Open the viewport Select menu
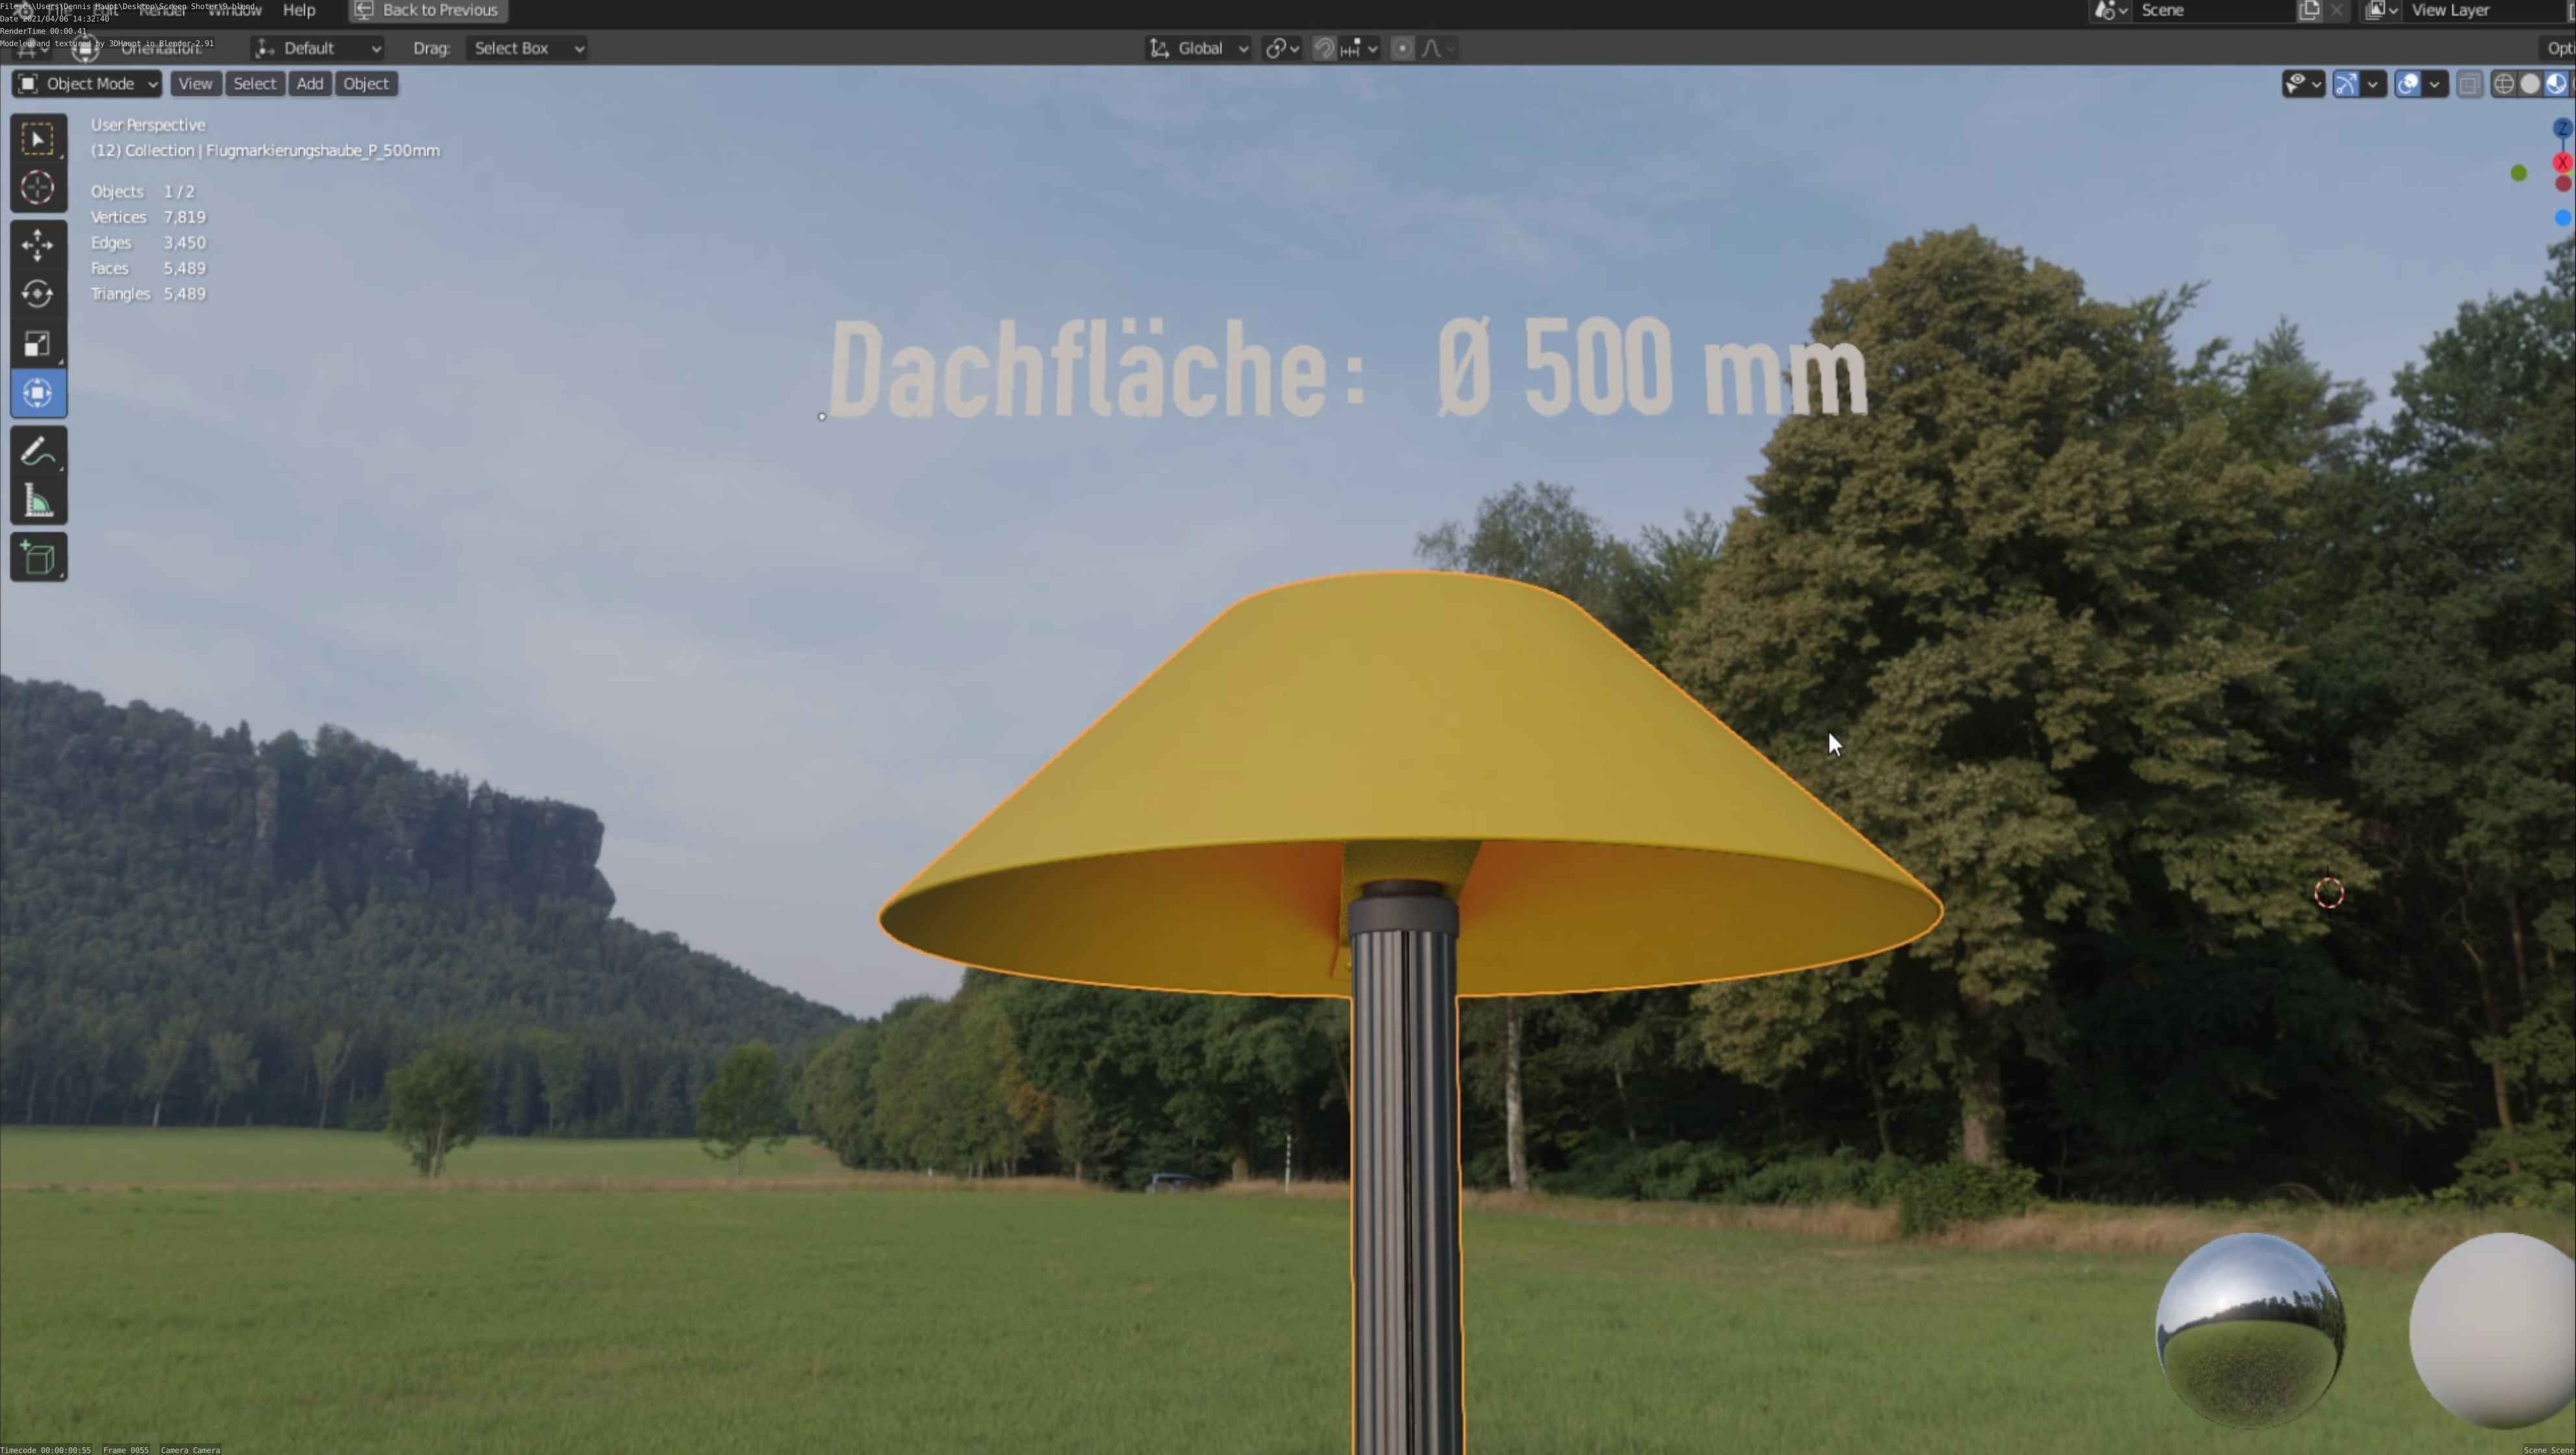 pos(254,84)
